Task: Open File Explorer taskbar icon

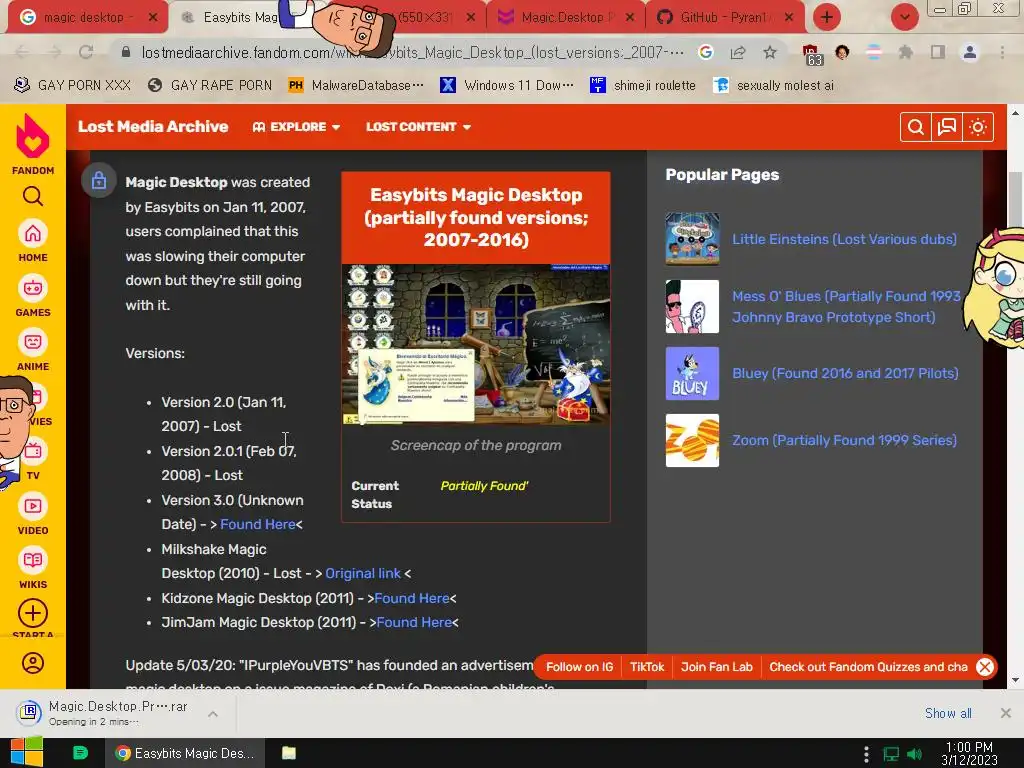Action: pyautogui.click(x=289, y=753)
